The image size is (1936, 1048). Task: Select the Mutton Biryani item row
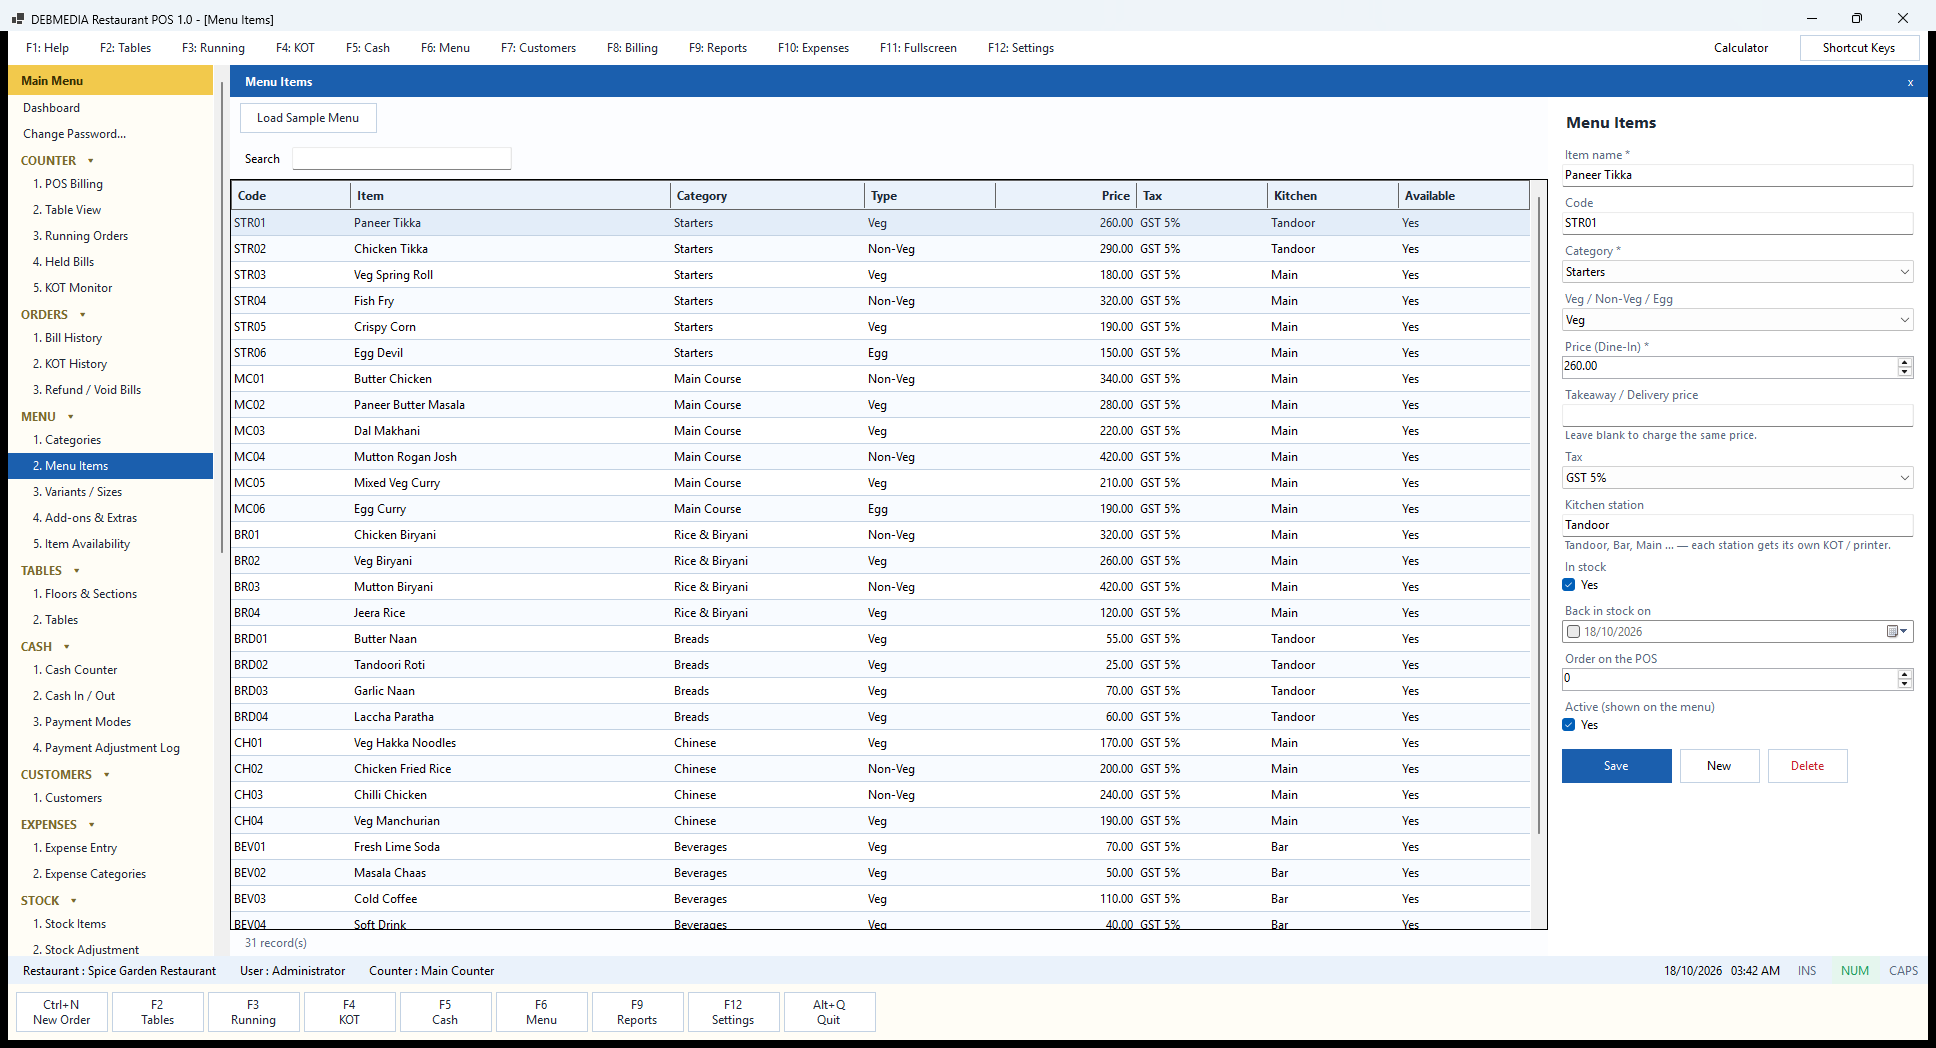[x=880, y=587]
